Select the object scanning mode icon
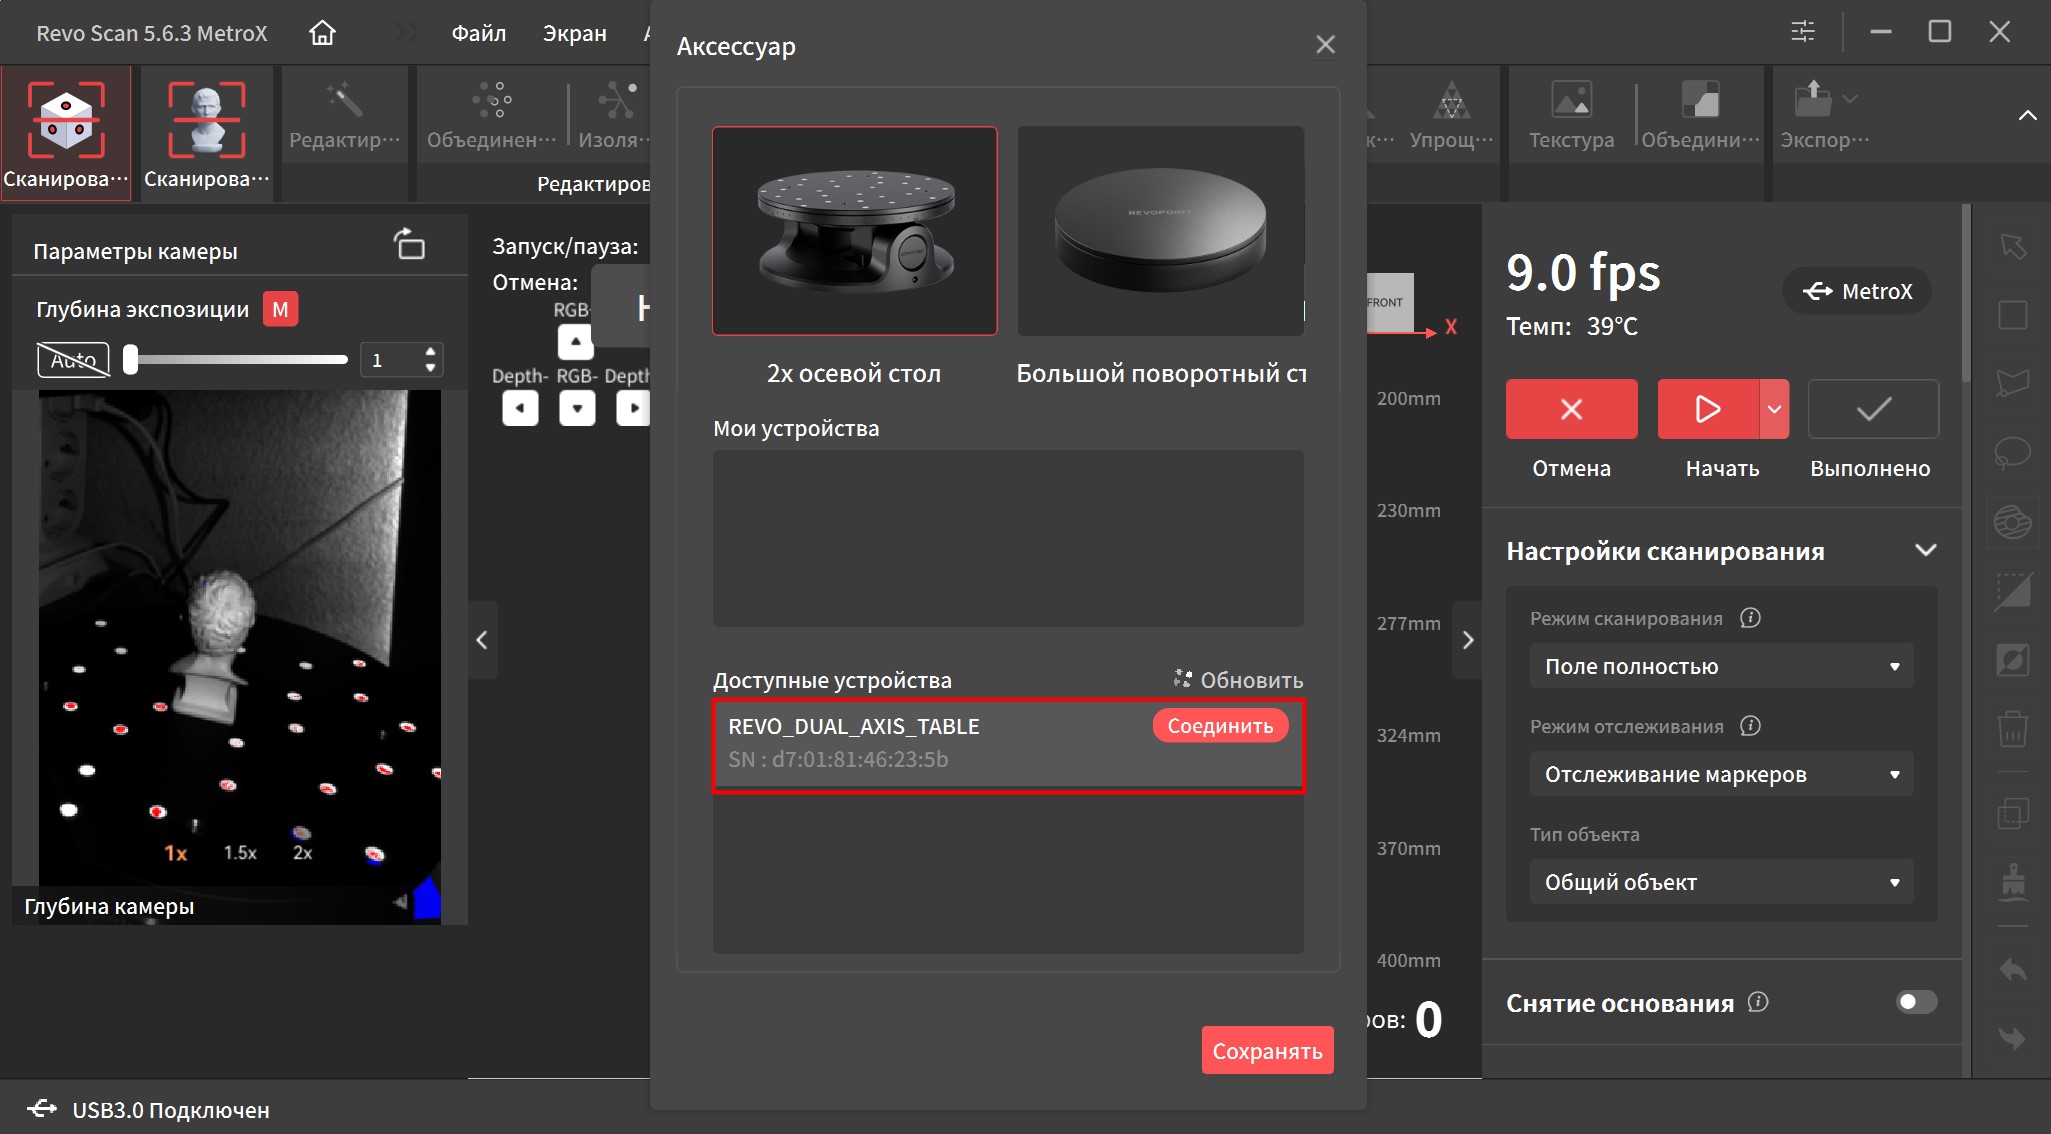2051x1134 pixels. click(x=66, y=120)
